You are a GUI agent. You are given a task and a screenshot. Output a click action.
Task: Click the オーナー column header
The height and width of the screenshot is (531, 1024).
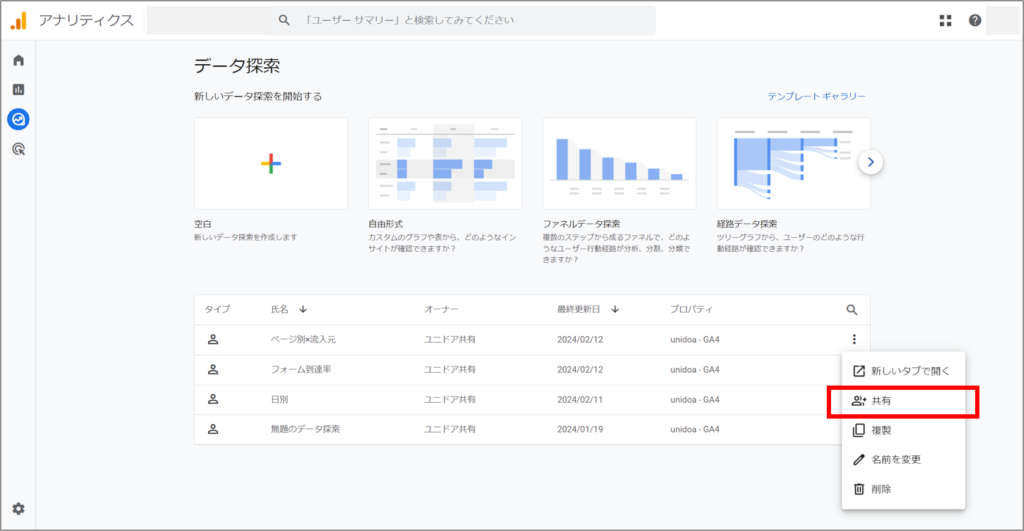click(441, 310)
